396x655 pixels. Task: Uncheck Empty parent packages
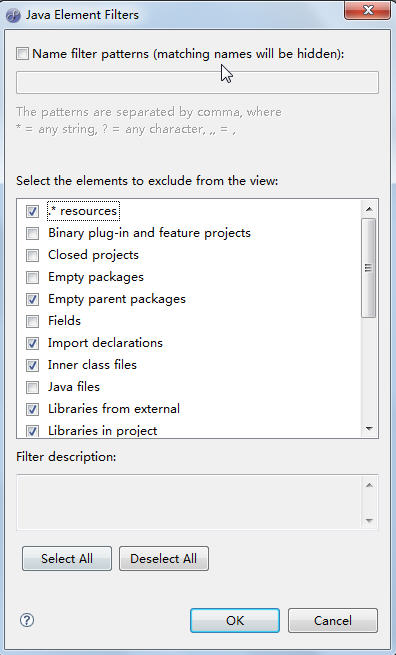32,299
